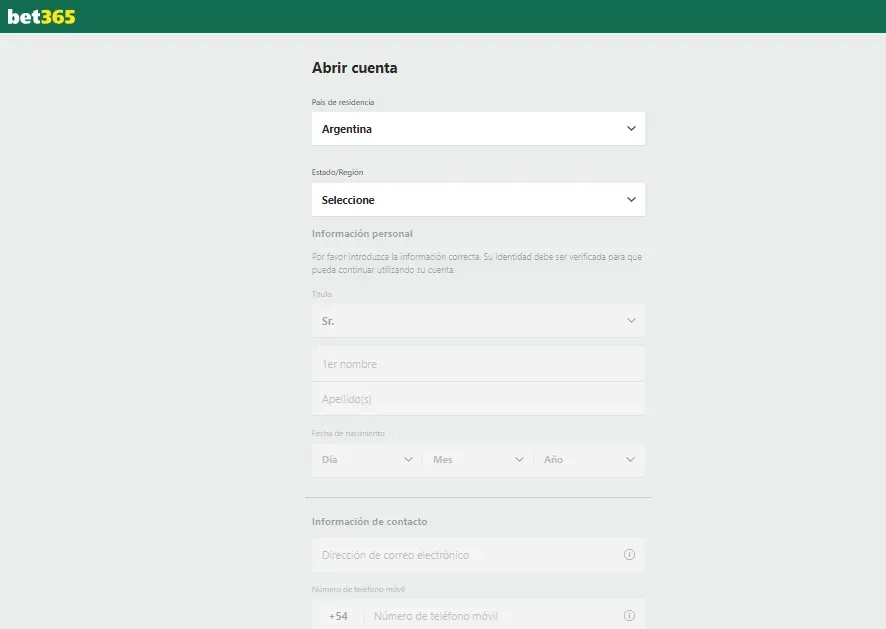Click the Dirección de correo electrónico field
This screenshot has height=629, width=886.
460,554
